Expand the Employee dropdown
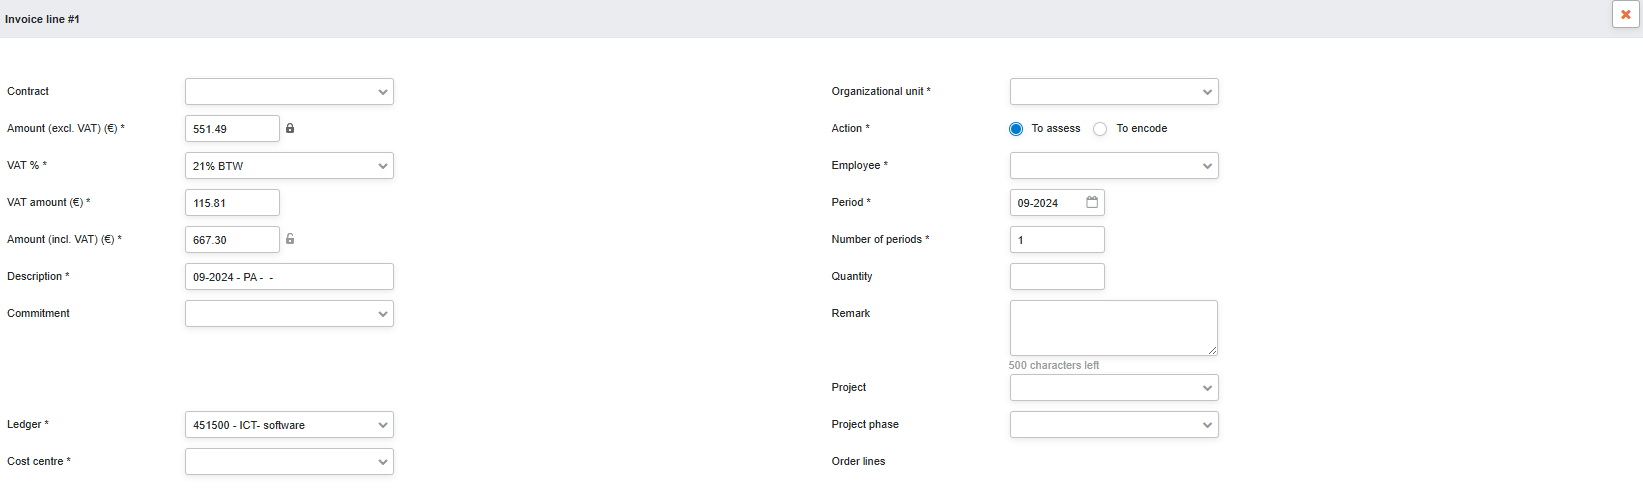This screenshot has width=1643, height=490. pos(1114,165)
